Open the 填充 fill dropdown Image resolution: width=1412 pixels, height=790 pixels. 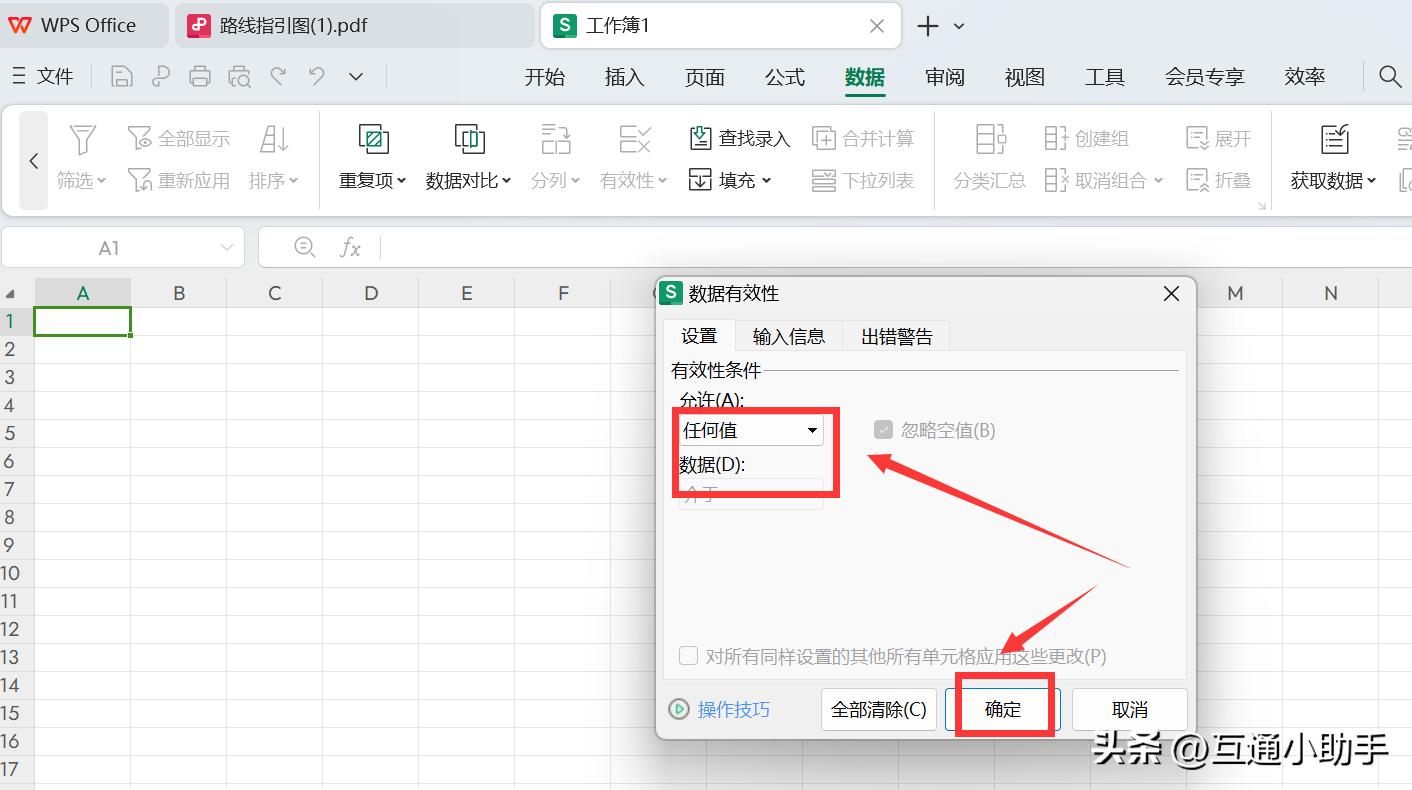pos(732,181)
